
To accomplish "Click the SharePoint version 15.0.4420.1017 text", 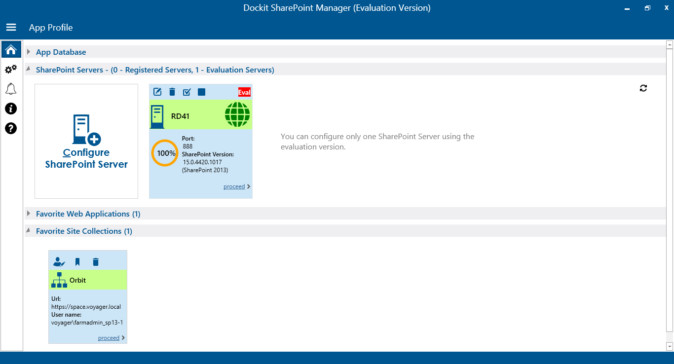I will [202, 162].
